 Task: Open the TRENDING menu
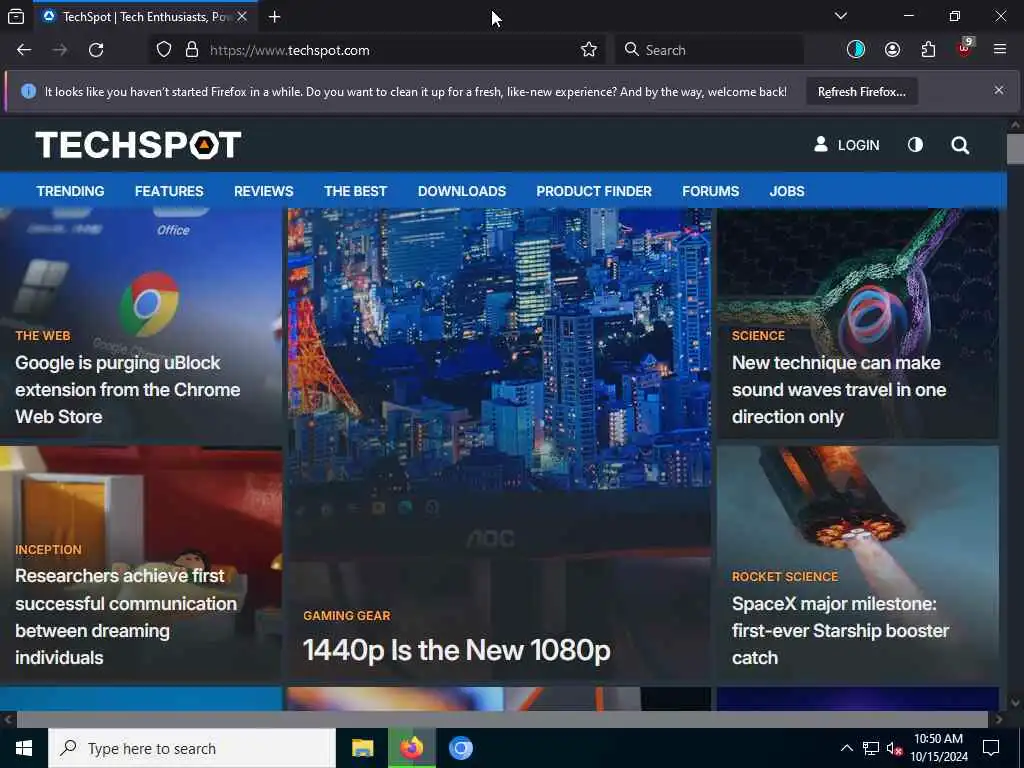click(x=71, y=191)
